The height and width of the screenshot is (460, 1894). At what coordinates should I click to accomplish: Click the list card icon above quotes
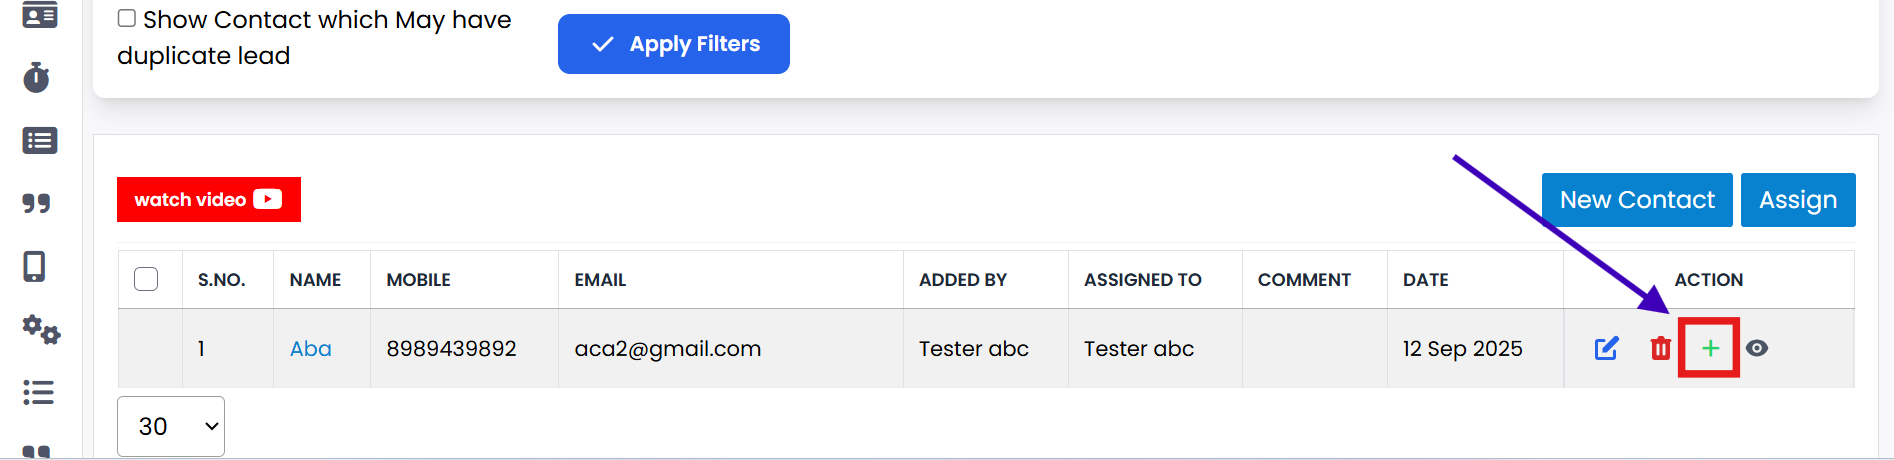click(39, 140)
